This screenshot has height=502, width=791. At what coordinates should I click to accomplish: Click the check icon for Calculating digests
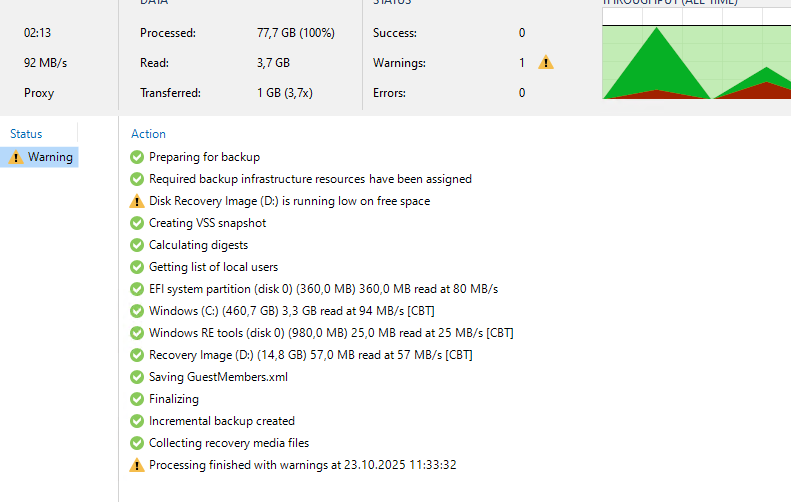tap(137, 245)
